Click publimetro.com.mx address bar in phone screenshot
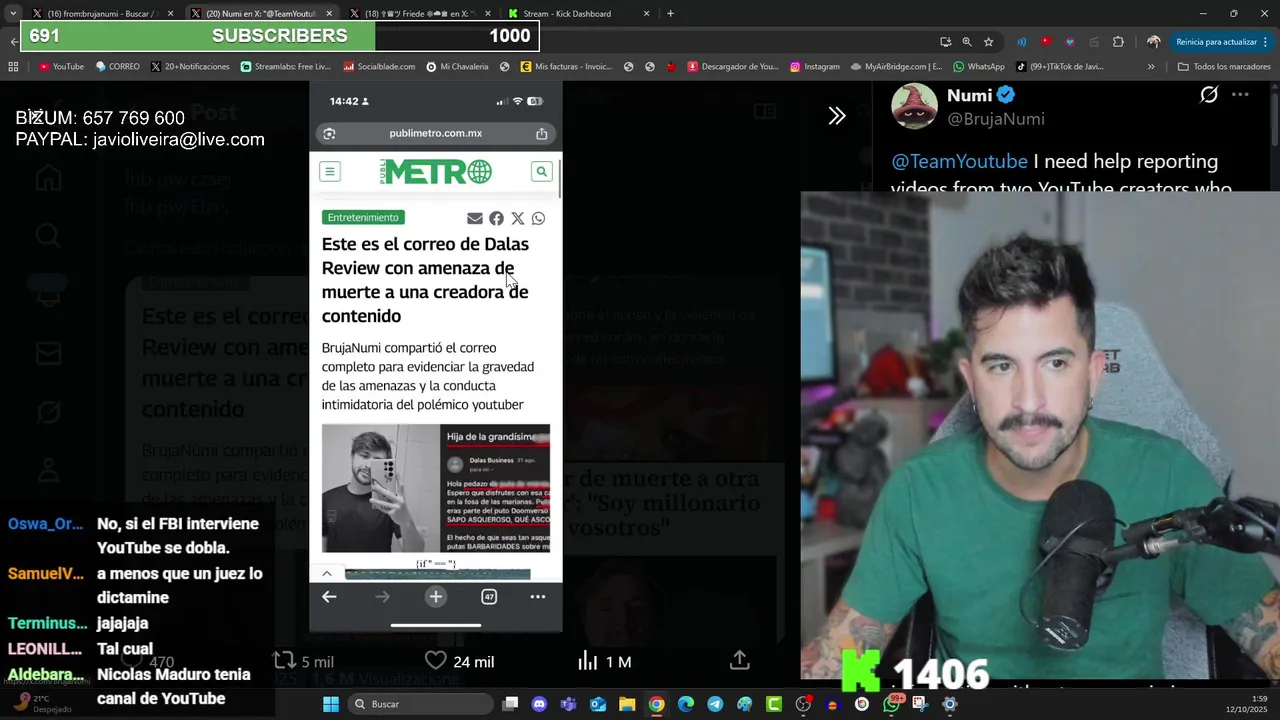 pyautogui.click(x=435, y=133)
